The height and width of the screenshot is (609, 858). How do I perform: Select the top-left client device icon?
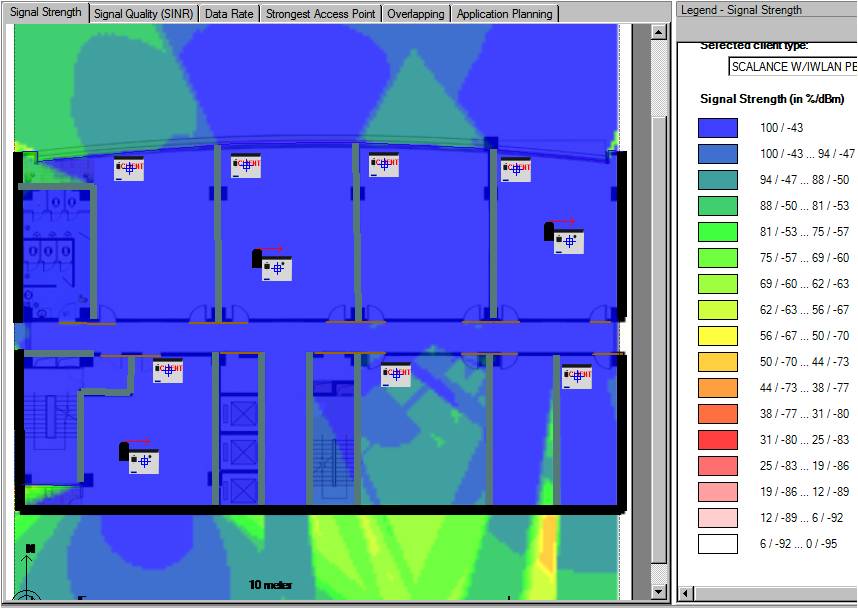point(129,168)
